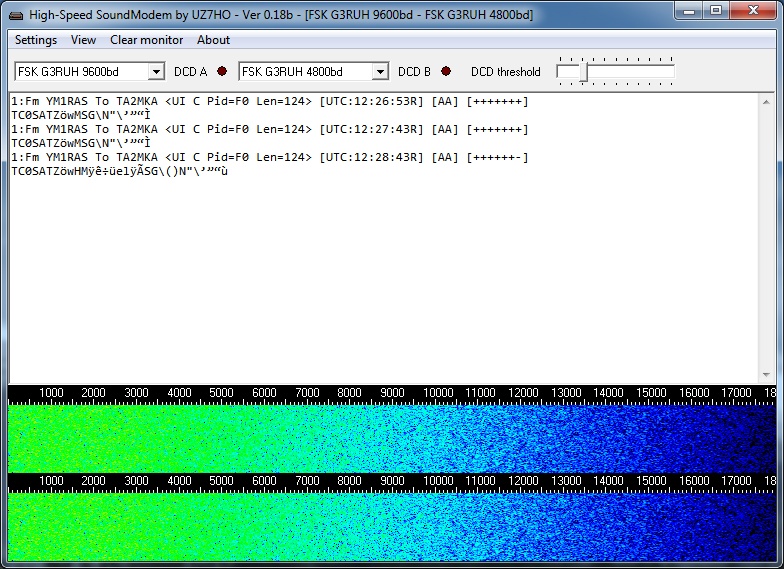Adjust the DCD threshold slider handle
The image size is (784, 569).
[584, 72]
